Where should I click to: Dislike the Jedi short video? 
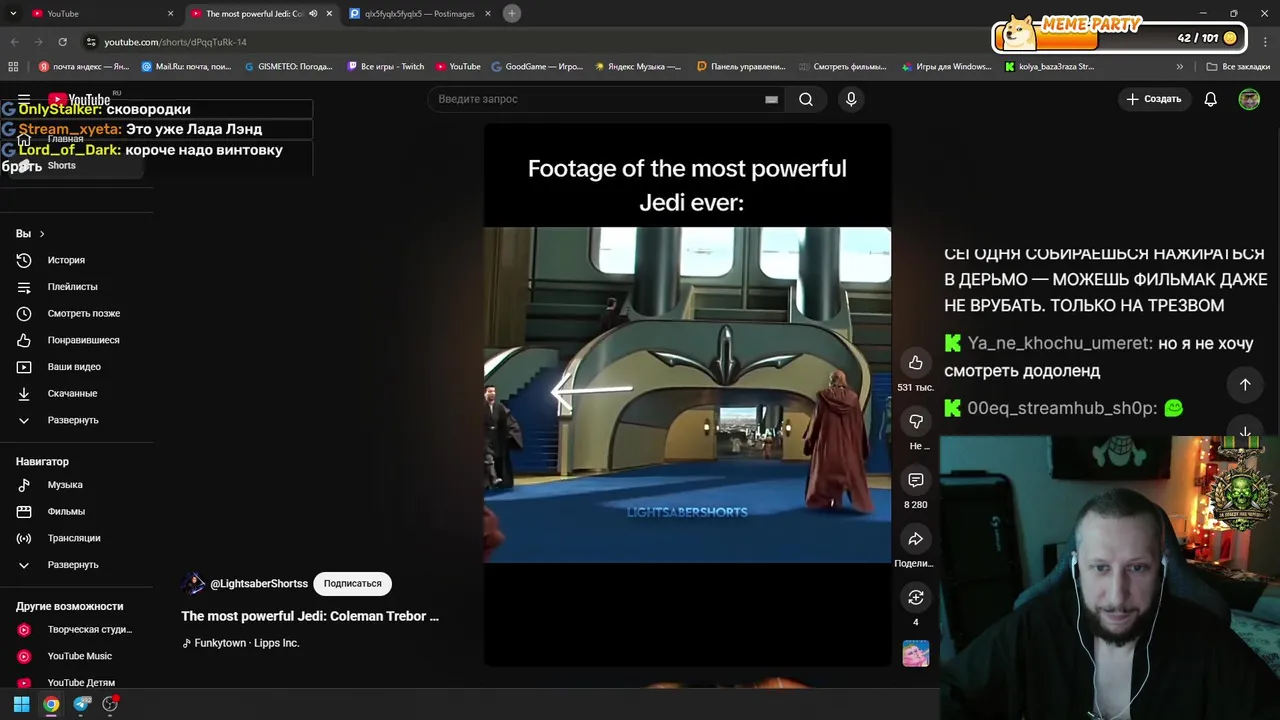coord(915,421)
